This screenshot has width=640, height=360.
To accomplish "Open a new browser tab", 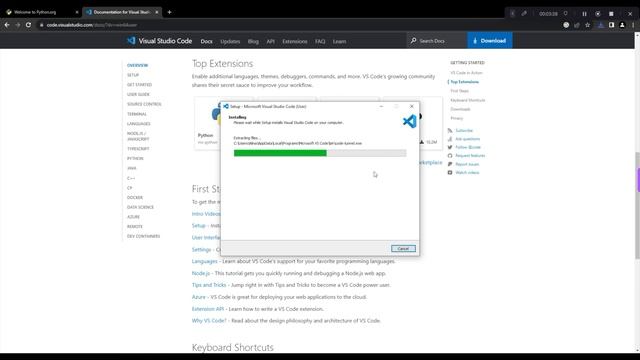I will [169, 12].
